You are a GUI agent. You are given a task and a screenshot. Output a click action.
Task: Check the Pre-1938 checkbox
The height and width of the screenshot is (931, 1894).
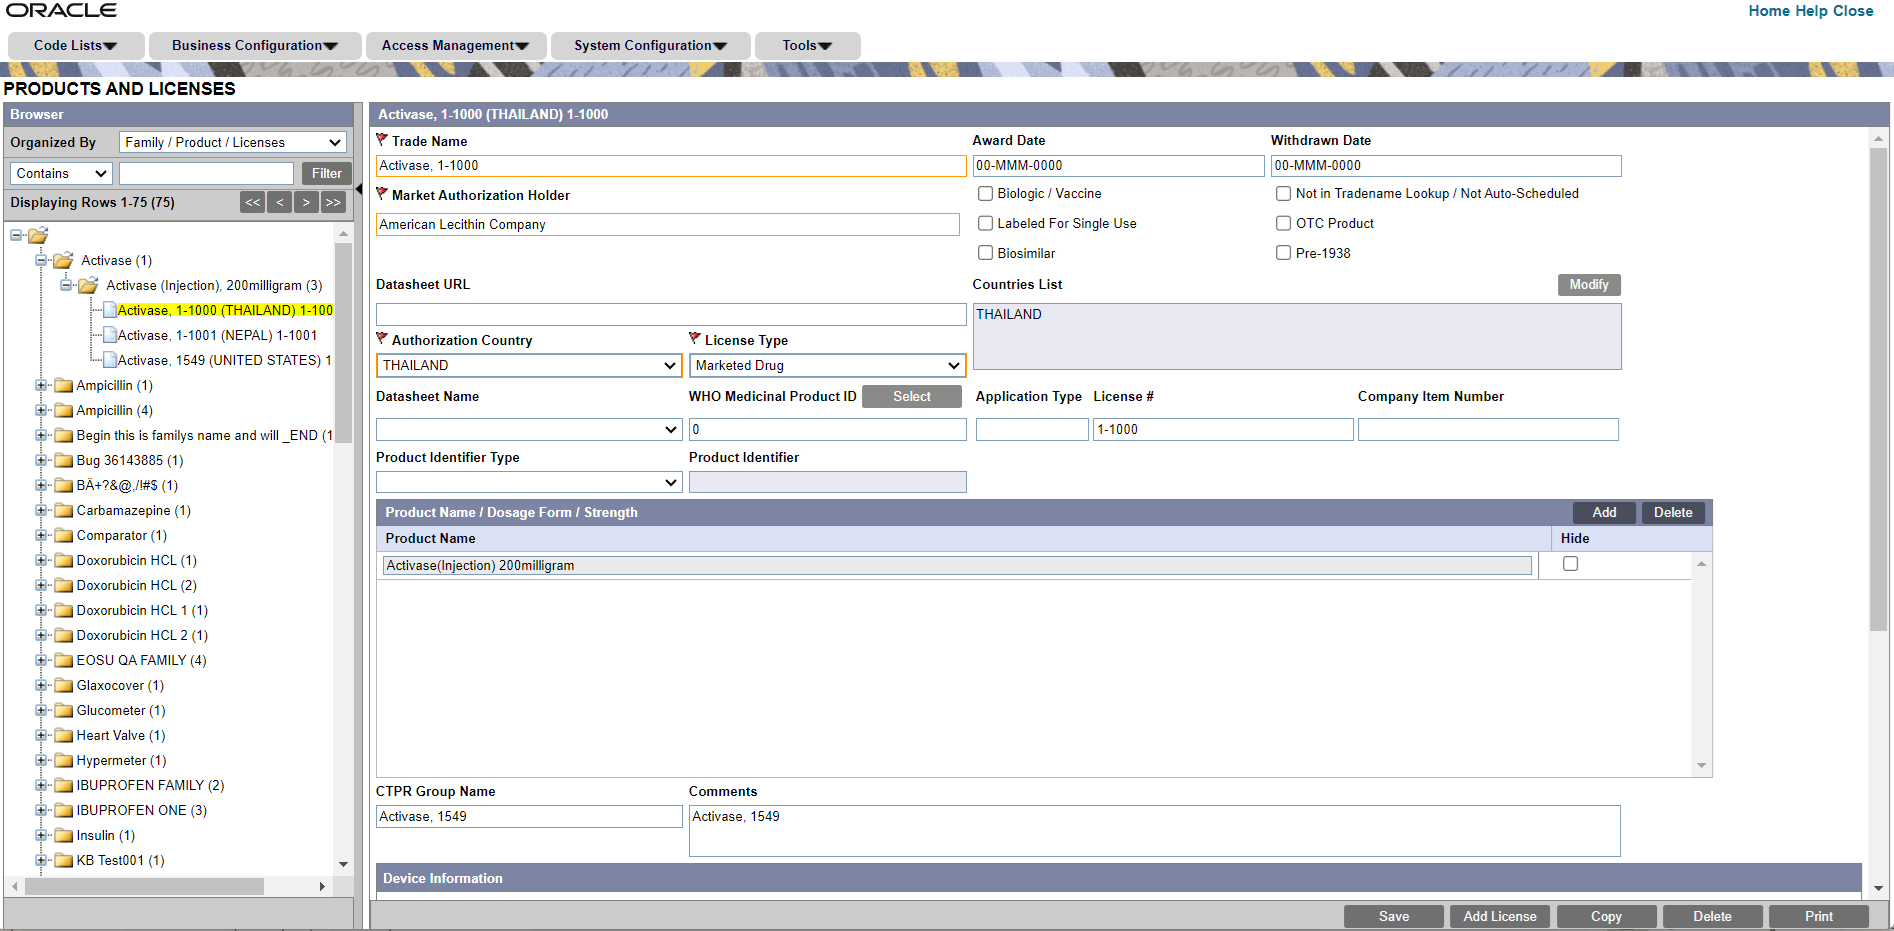pyautogui.click(x=1284, y=253)
